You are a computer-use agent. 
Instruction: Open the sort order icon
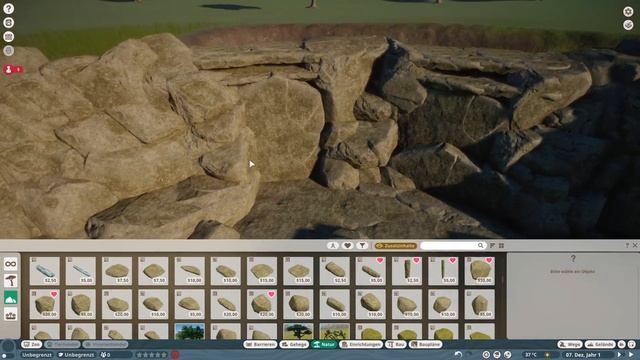click(493, 245)
